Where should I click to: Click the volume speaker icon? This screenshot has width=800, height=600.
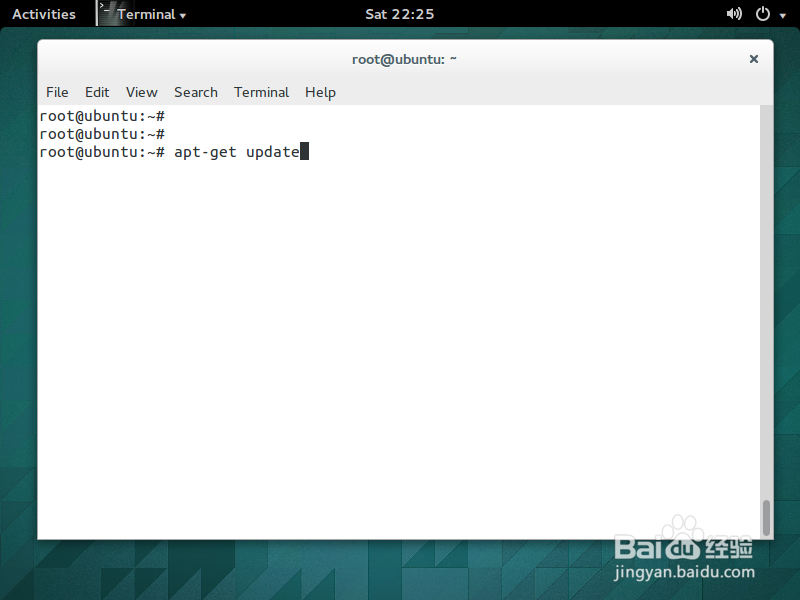(x=733, y=13)
